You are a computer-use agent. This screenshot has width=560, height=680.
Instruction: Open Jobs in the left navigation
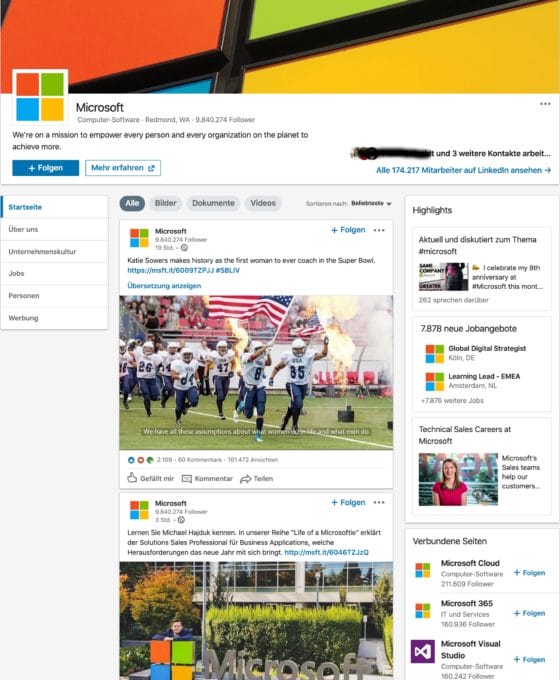pos(55,273)
